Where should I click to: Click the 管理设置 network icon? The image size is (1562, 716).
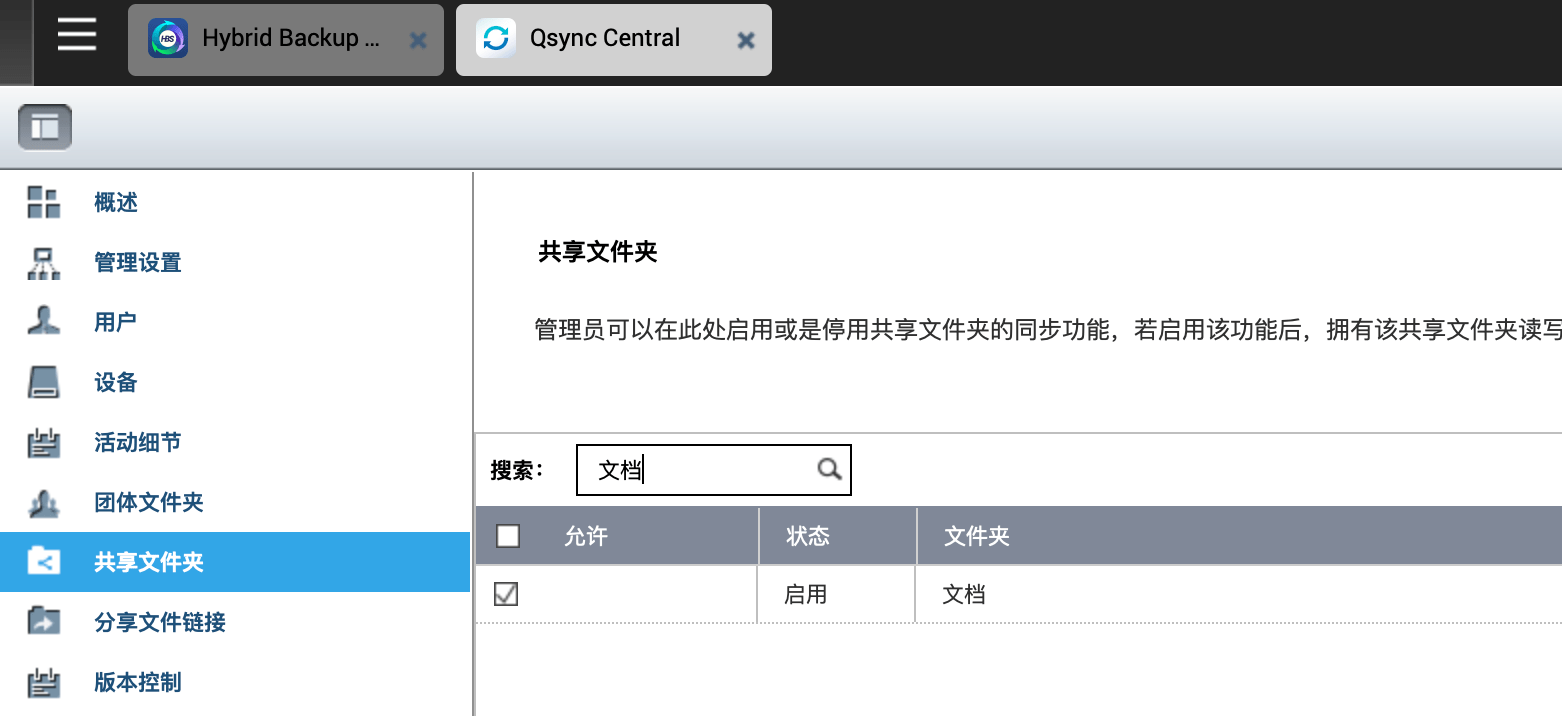click(x=44, y=262)
